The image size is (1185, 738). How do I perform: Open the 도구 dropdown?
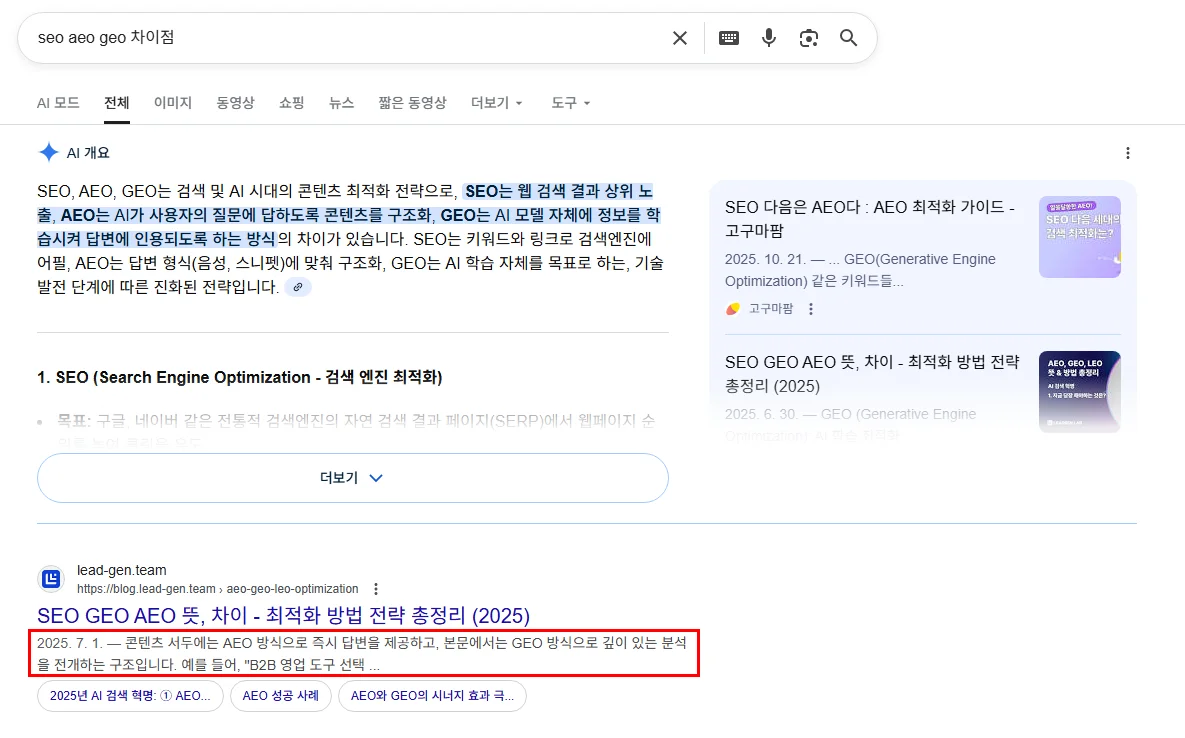click(569, 102)
